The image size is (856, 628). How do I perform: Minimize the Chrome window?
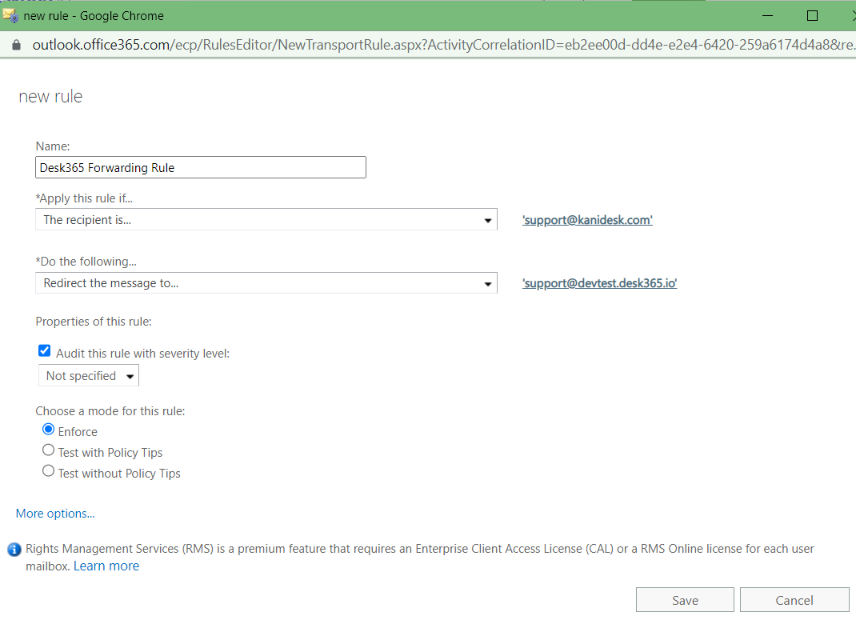point(766,16)
